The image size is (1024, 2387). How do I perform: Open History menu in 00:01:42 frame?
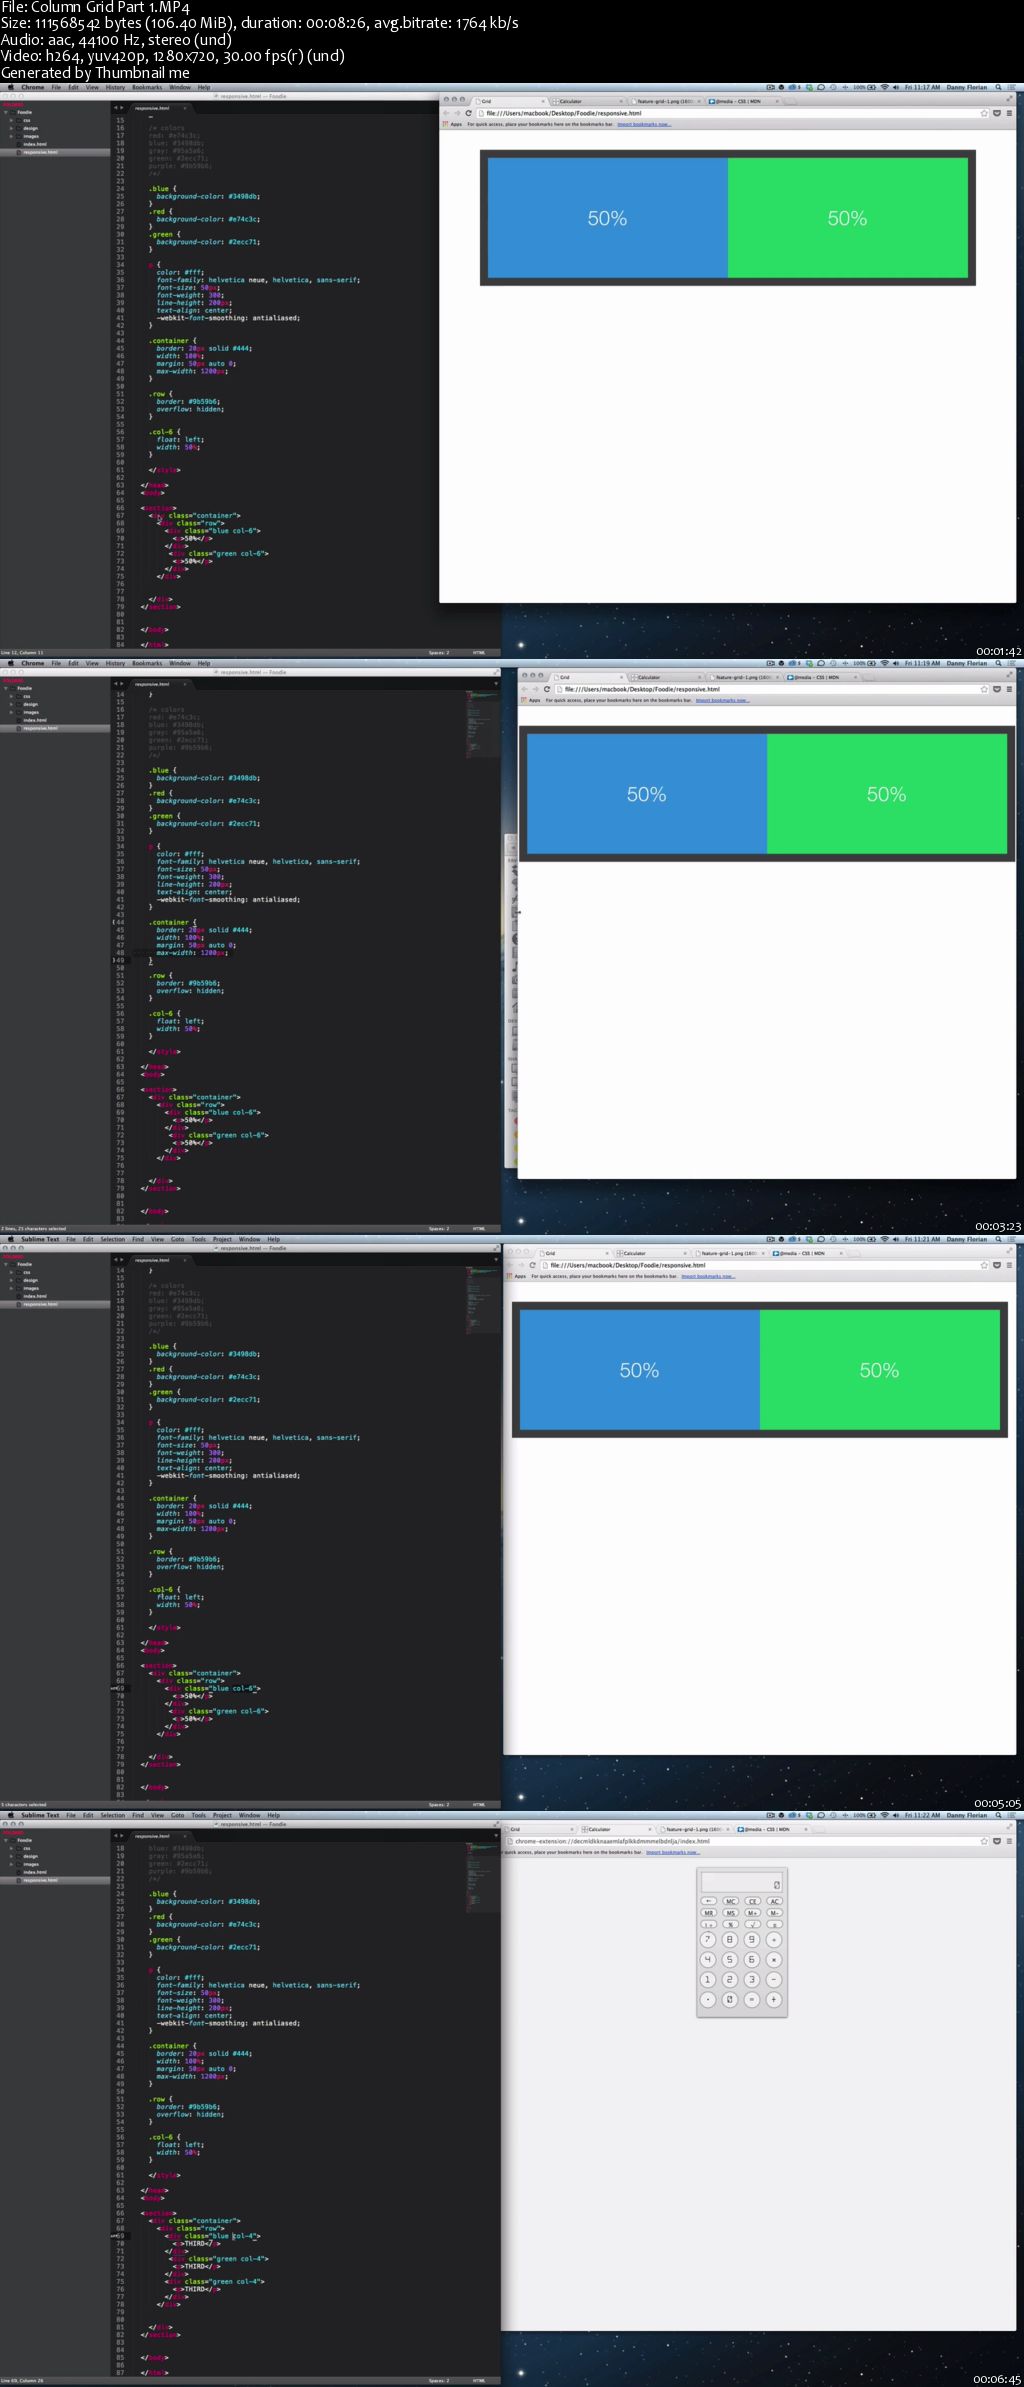point(115,87)
